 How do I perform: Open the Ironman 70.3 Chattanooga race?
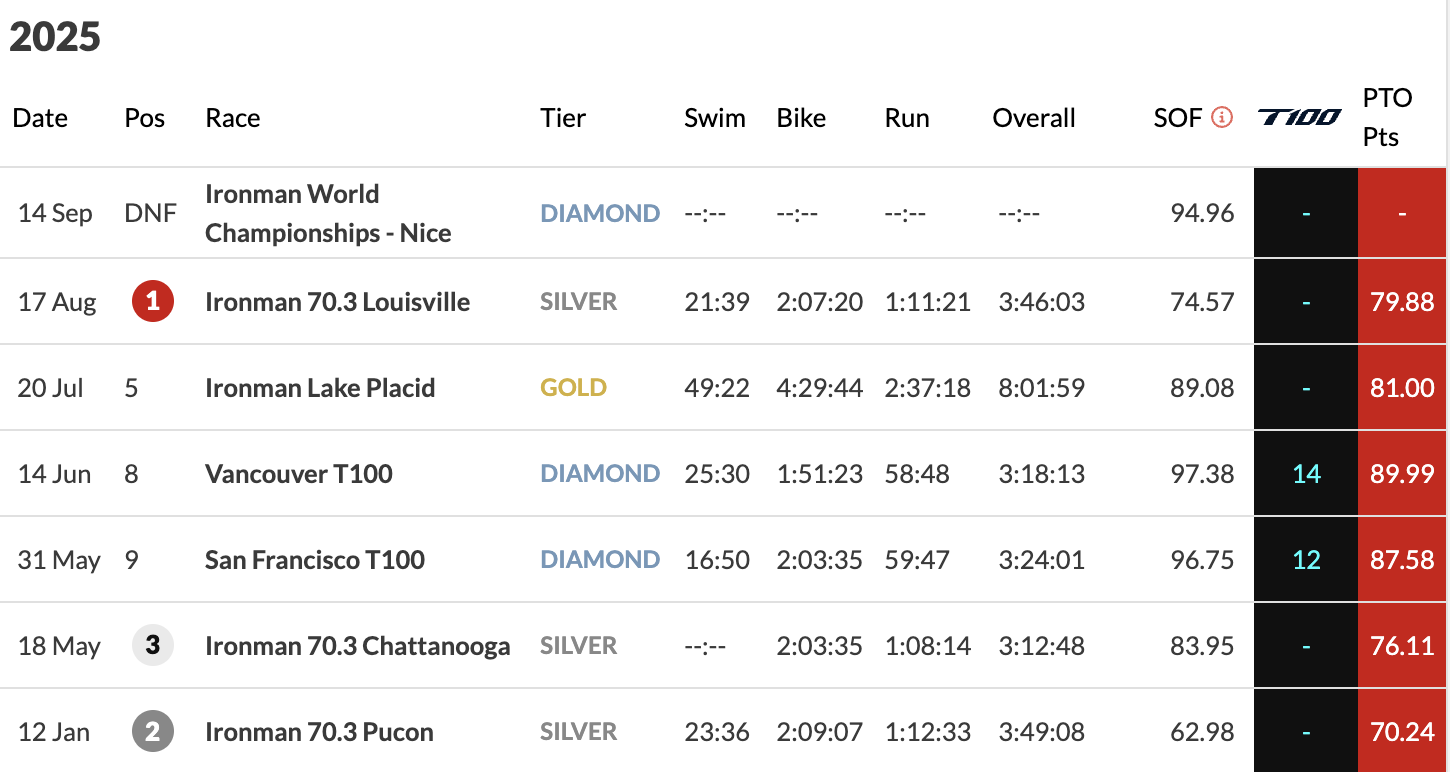(357, 646)
